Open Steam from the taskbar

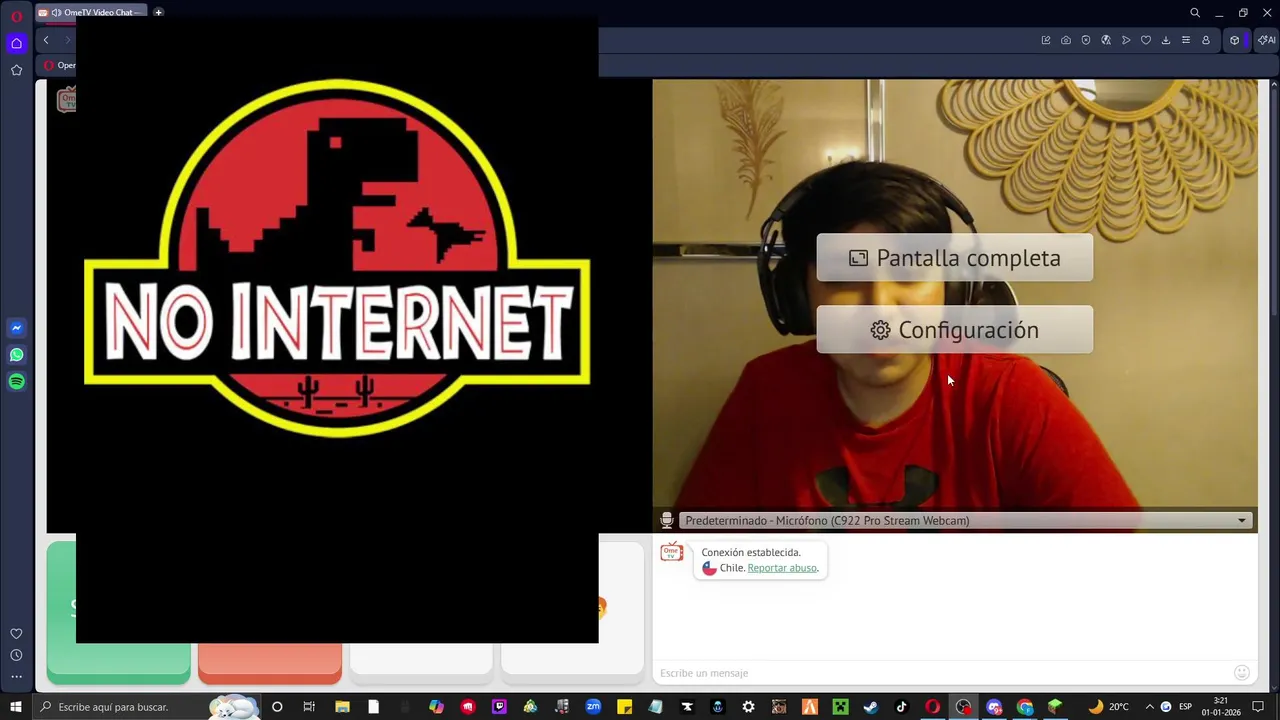871,707
